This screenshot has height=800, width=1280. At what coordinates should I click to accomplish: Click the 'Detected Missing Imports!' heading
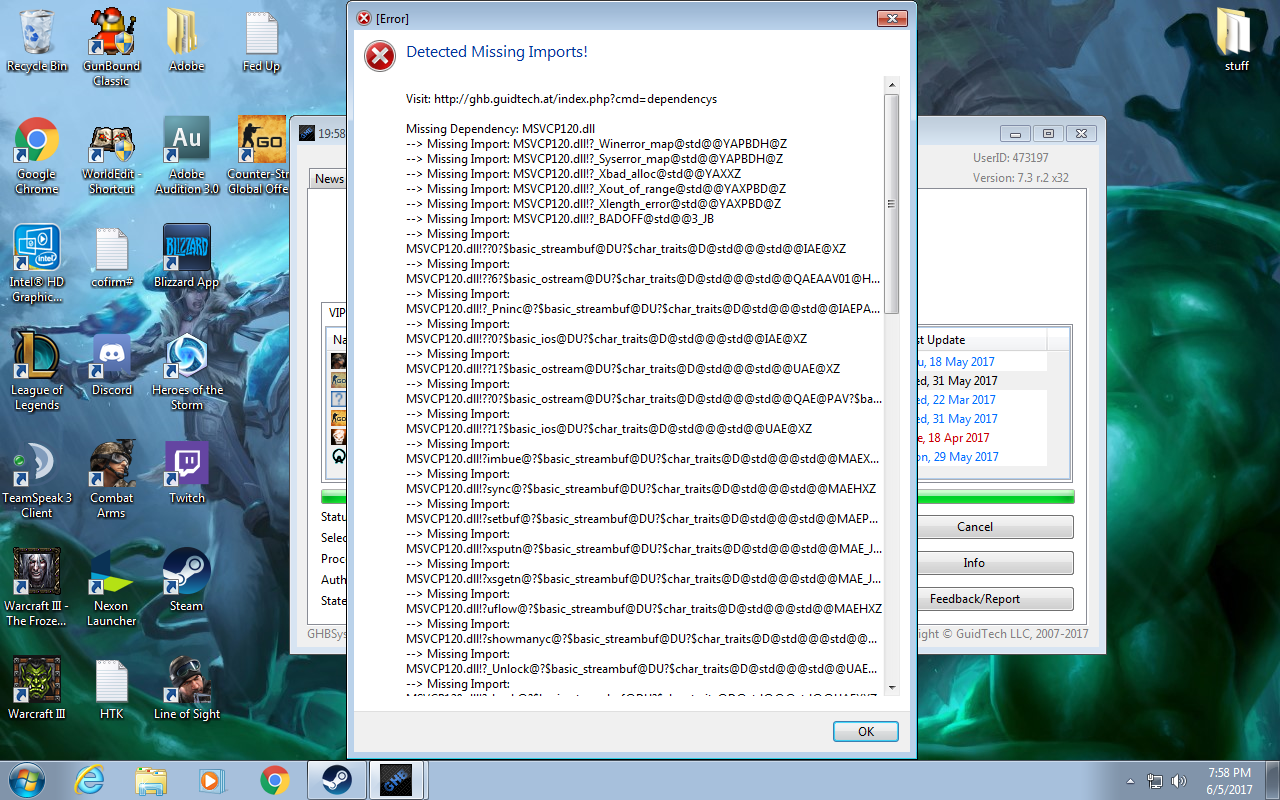point(497,52)
